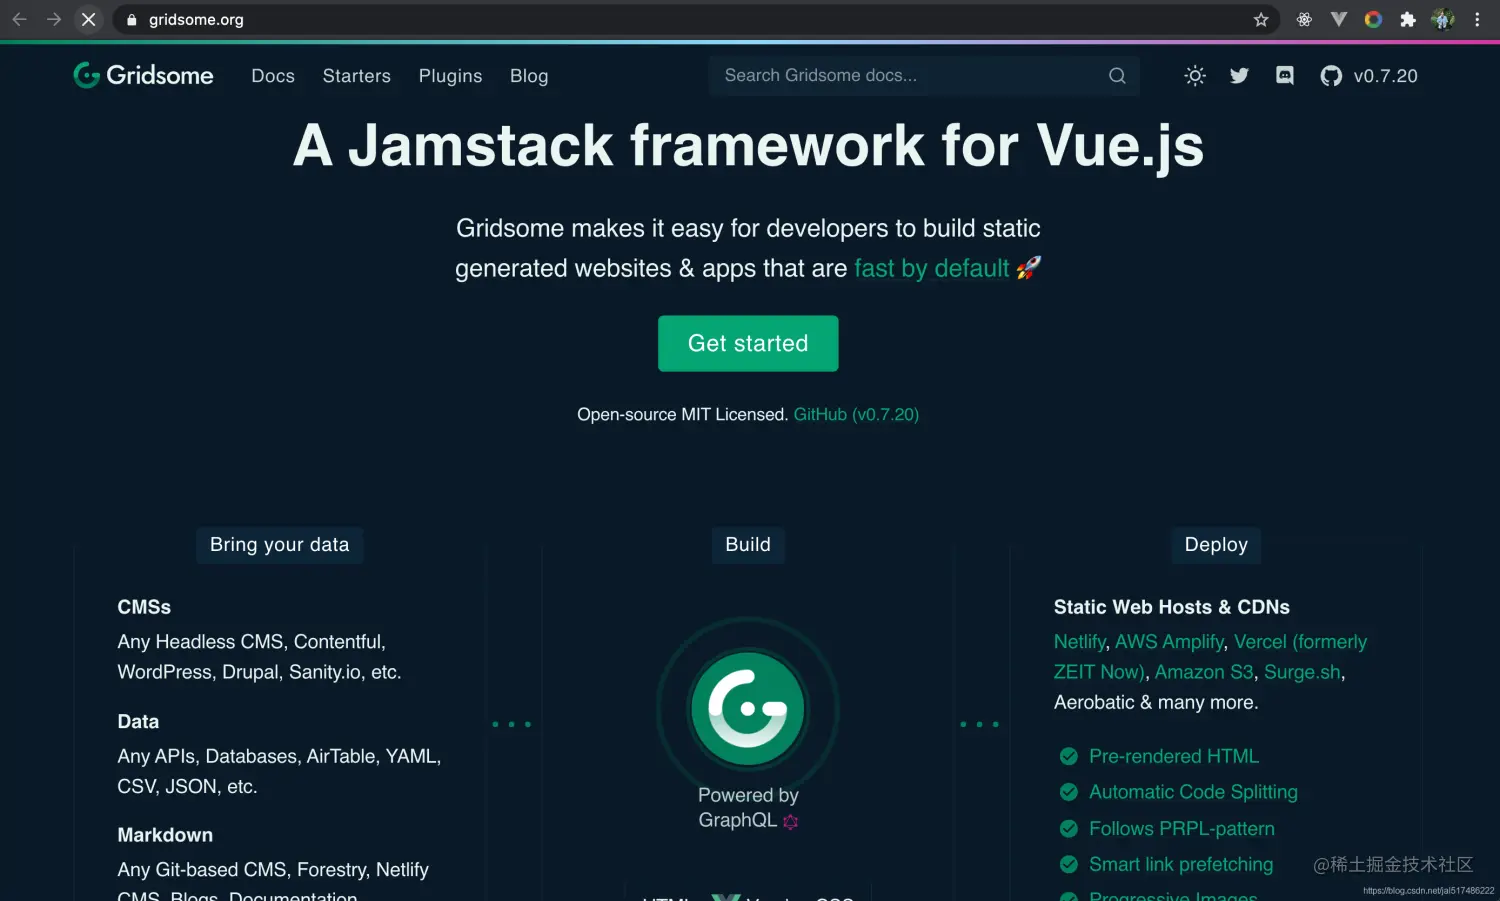Click the Follows PRPL-pattern text
The height and width of the screenshot is (901, 1500).
[1182, 829]
